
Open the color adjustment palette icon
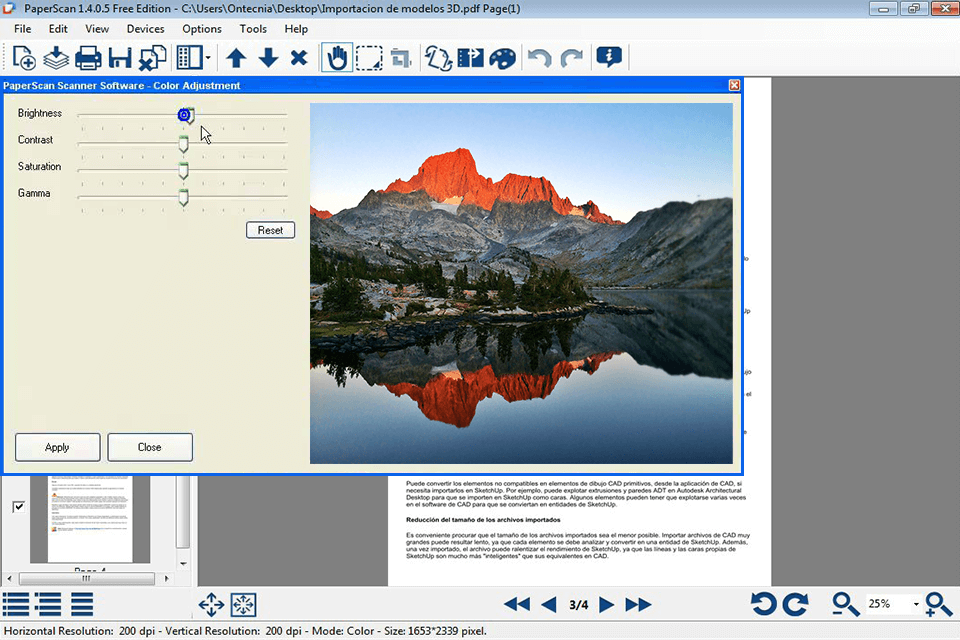click(502, 57)
